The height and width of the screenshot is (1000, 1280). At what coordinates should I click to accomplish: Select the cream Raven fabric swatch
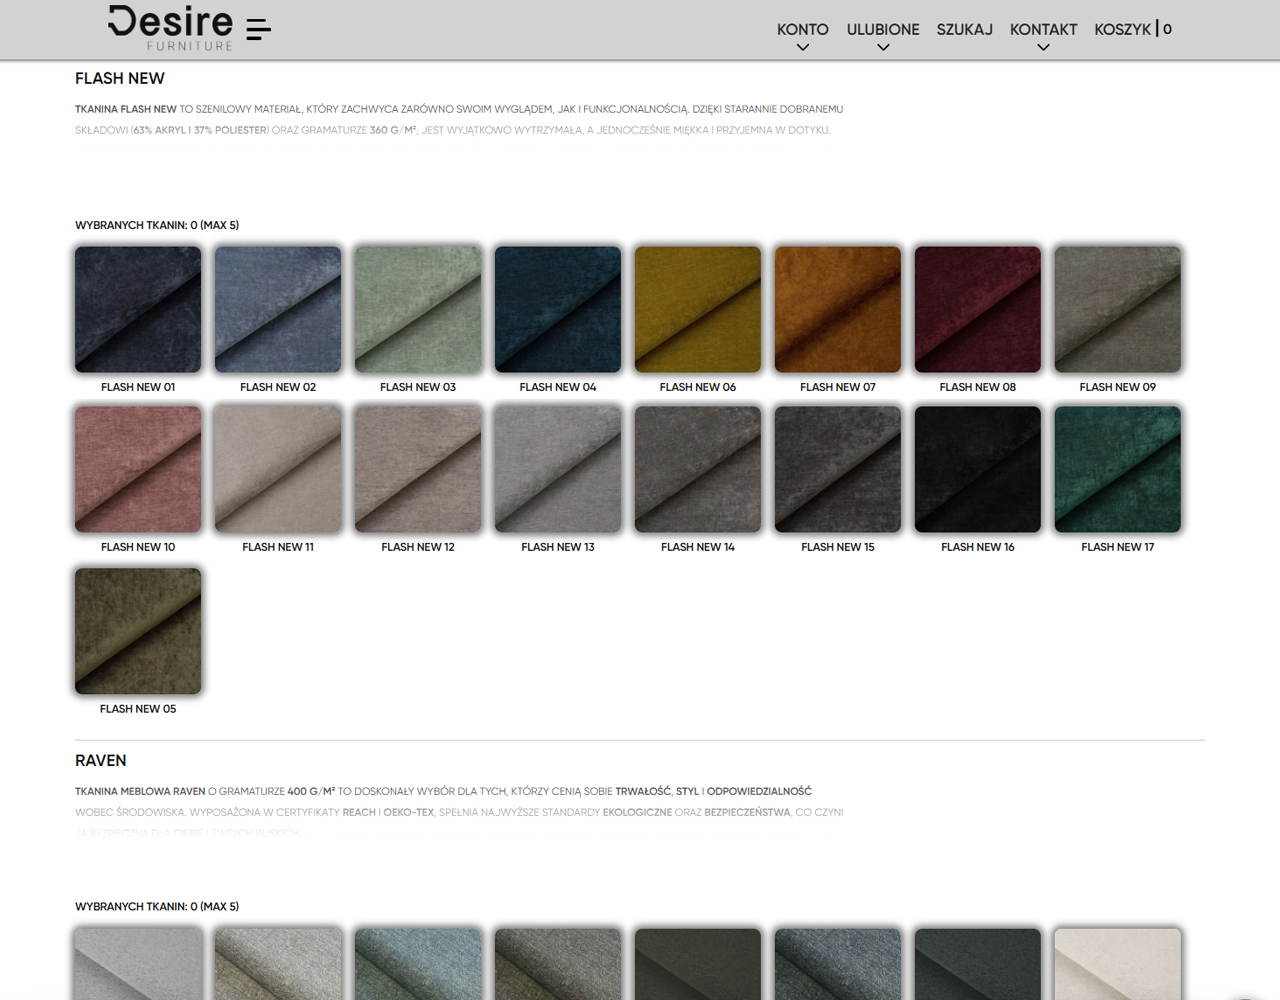point(1118,964)
